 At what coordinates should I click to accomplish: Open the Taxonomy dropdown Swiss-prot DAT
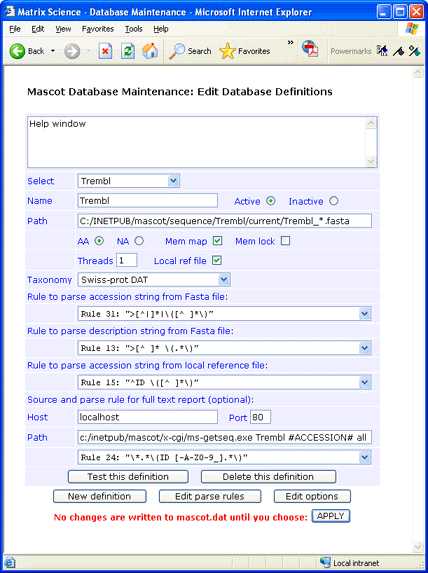(154, 280)
